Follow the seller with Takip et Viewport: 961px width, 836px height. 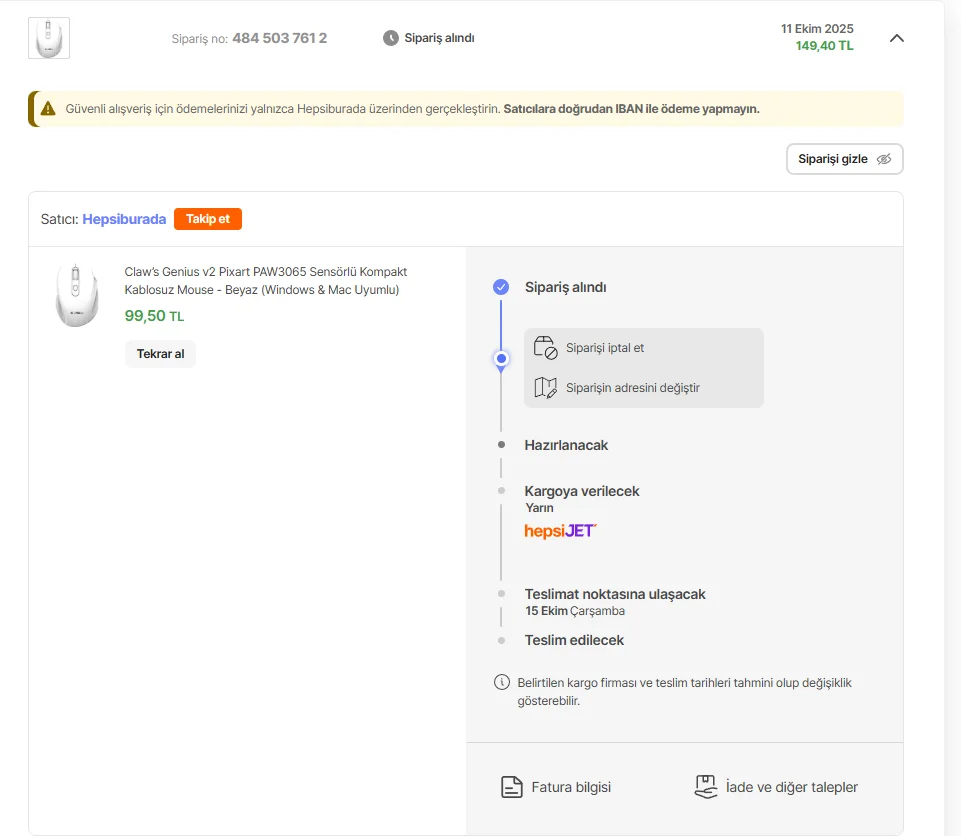[x=208, y=219]
